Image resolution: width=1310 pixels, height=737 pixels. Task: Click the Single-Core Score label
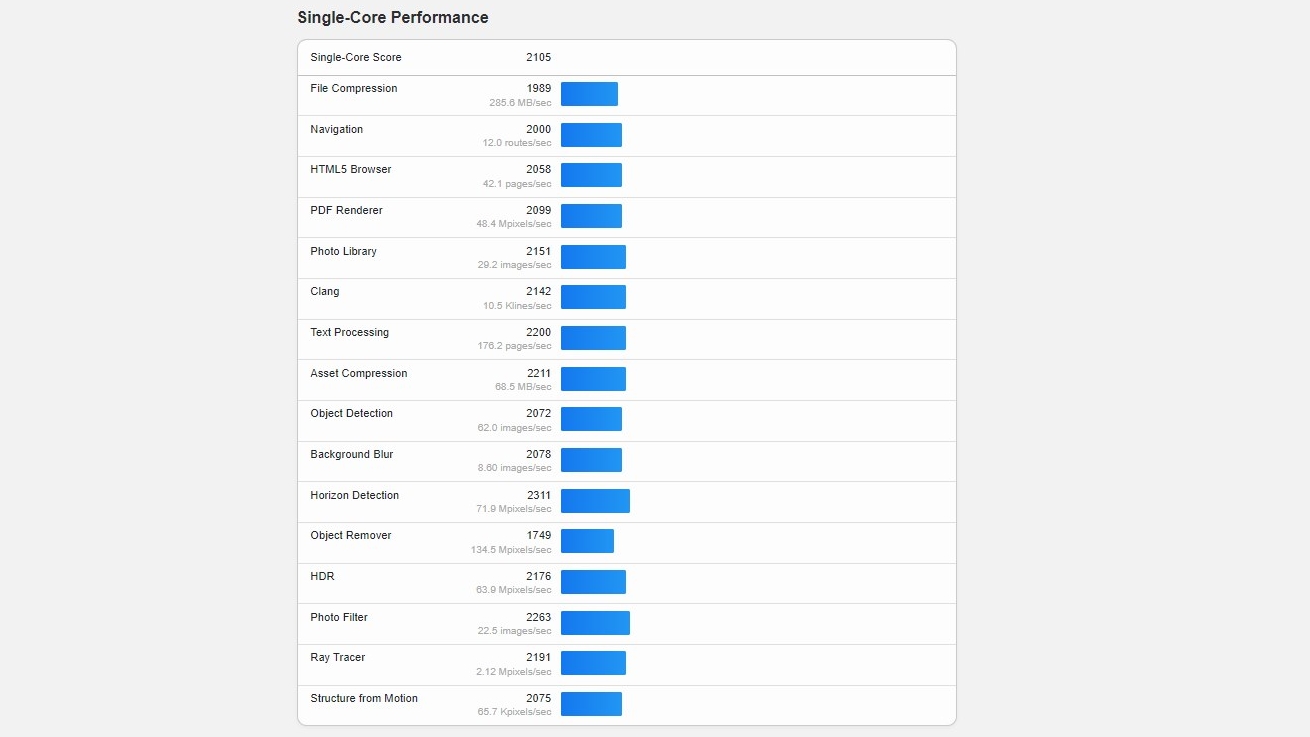click(356, 58)
